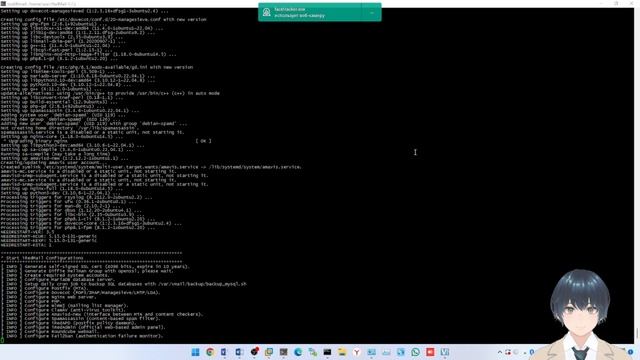Click the terminal window title bar icon
640x360 pixels.
click(3, 3)
